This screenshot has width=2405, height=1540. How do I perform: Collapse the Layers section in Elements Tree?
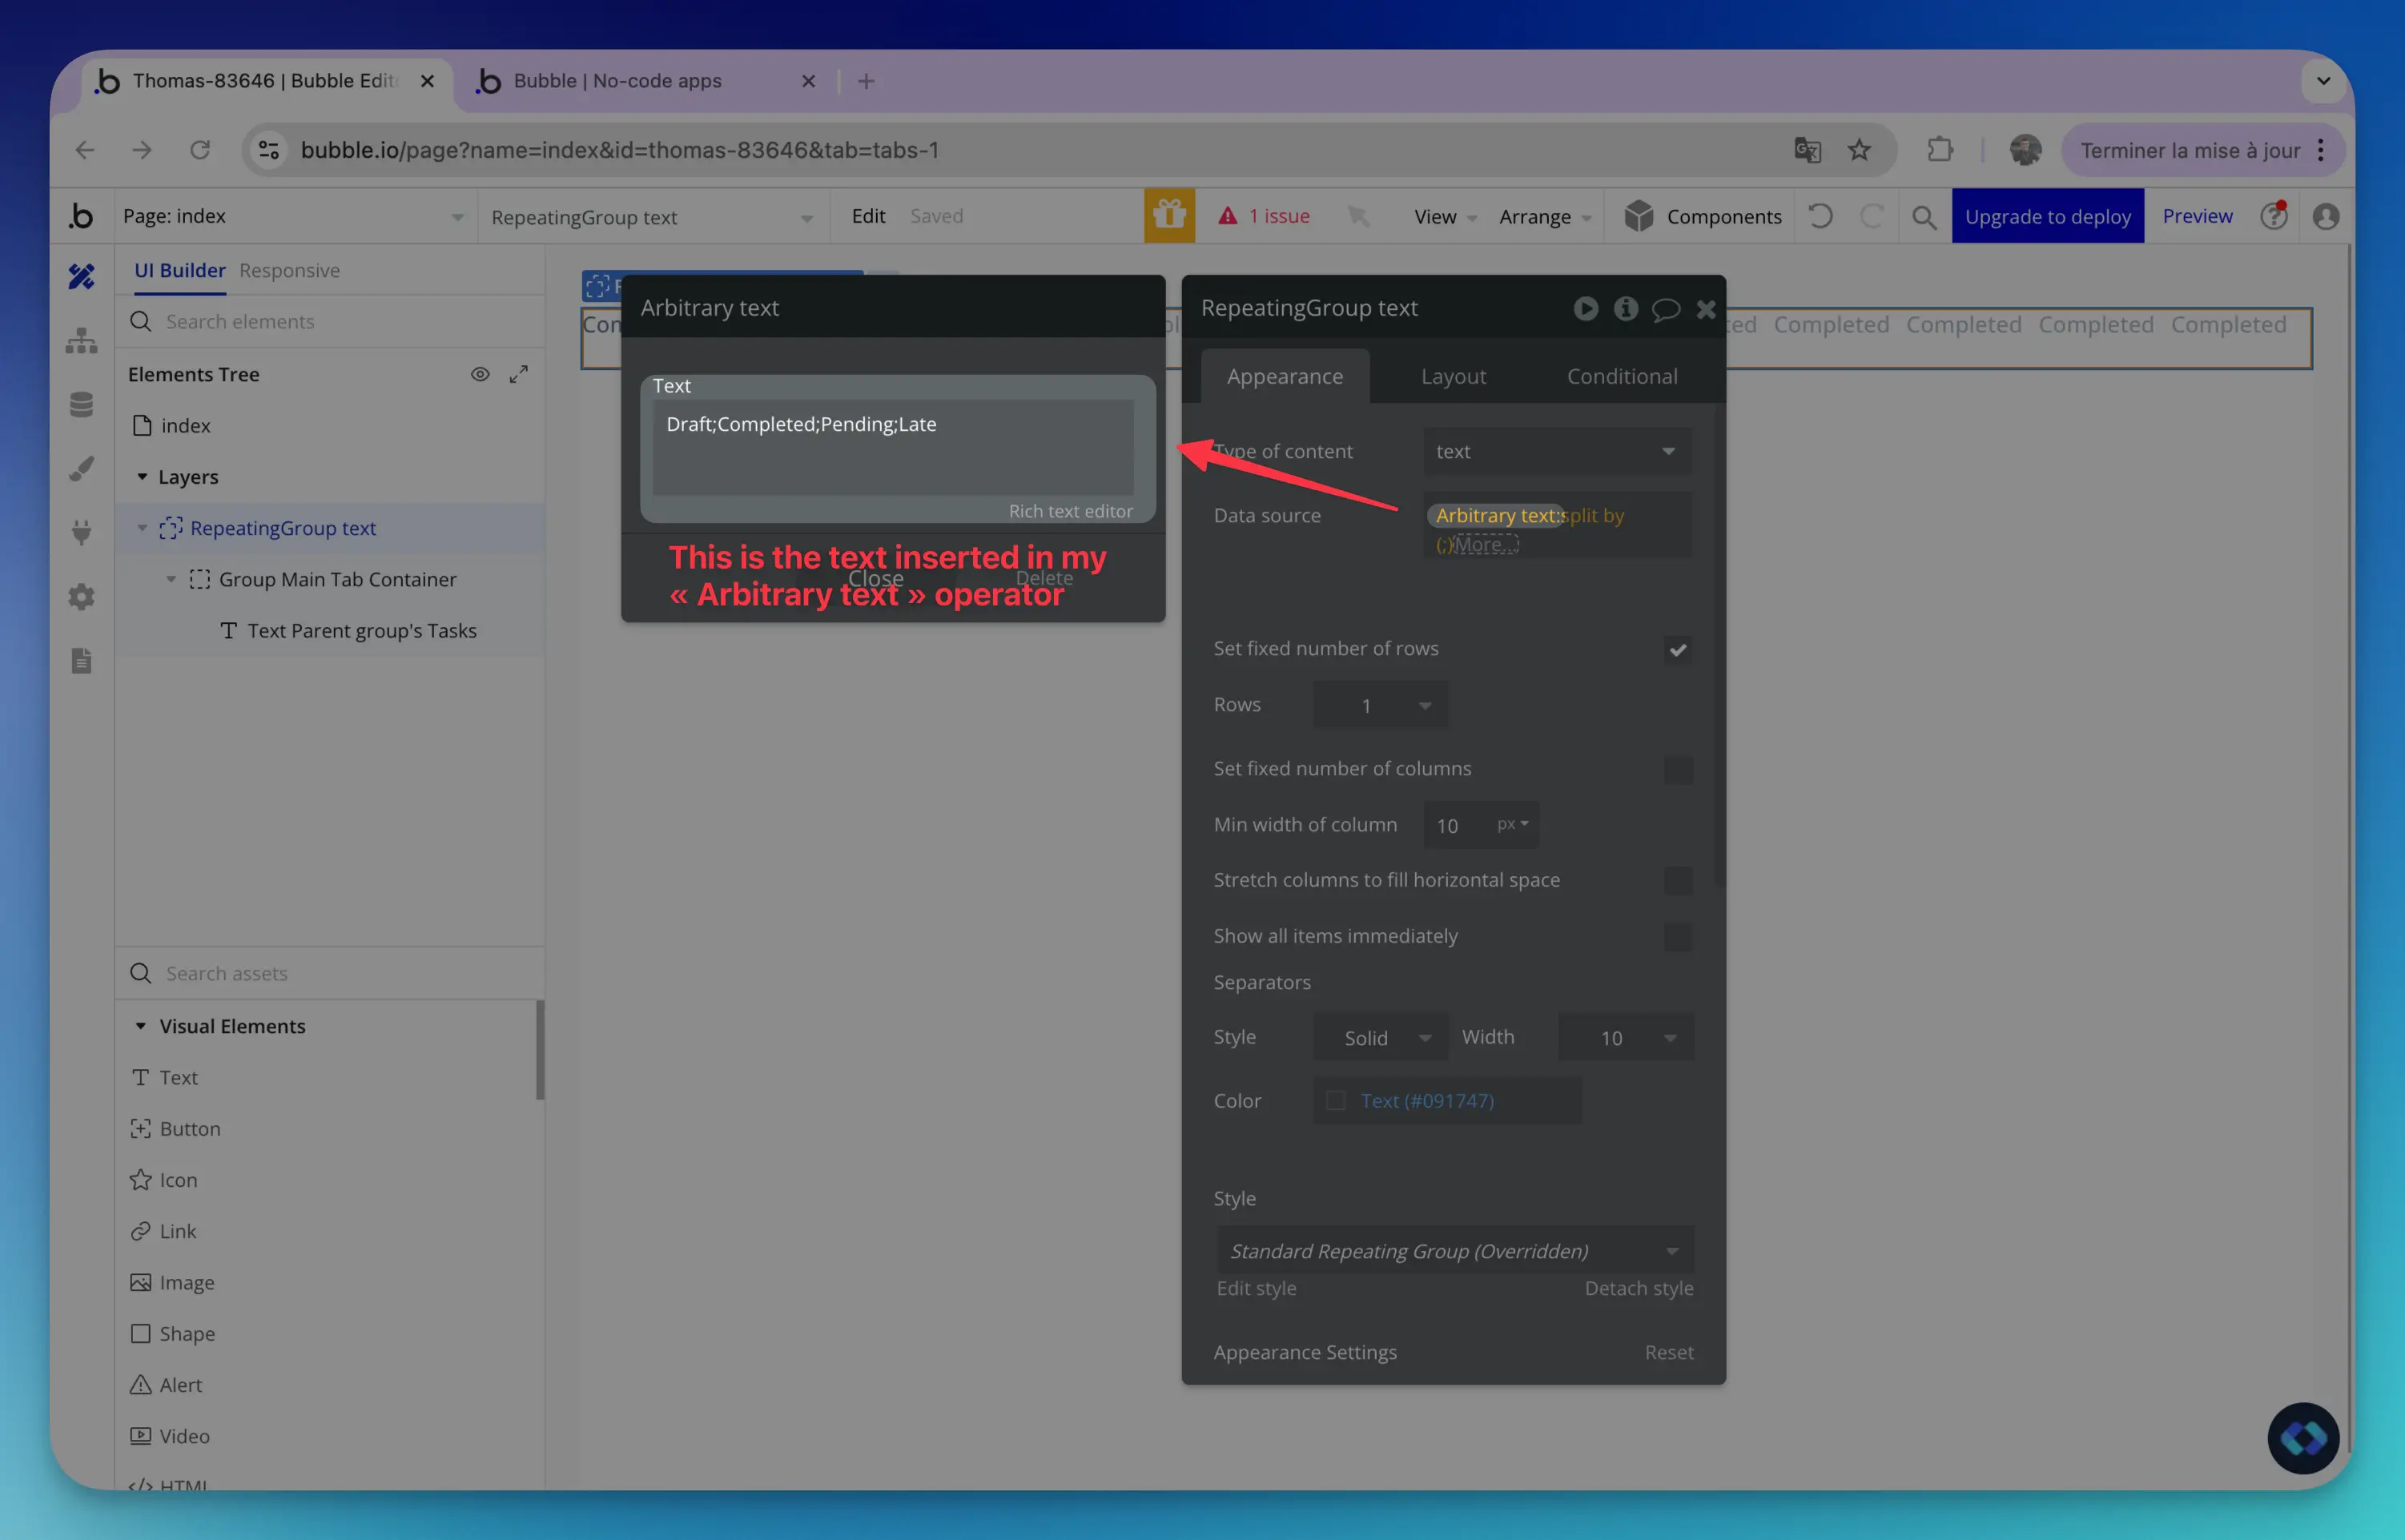click(x=142, y=477)
